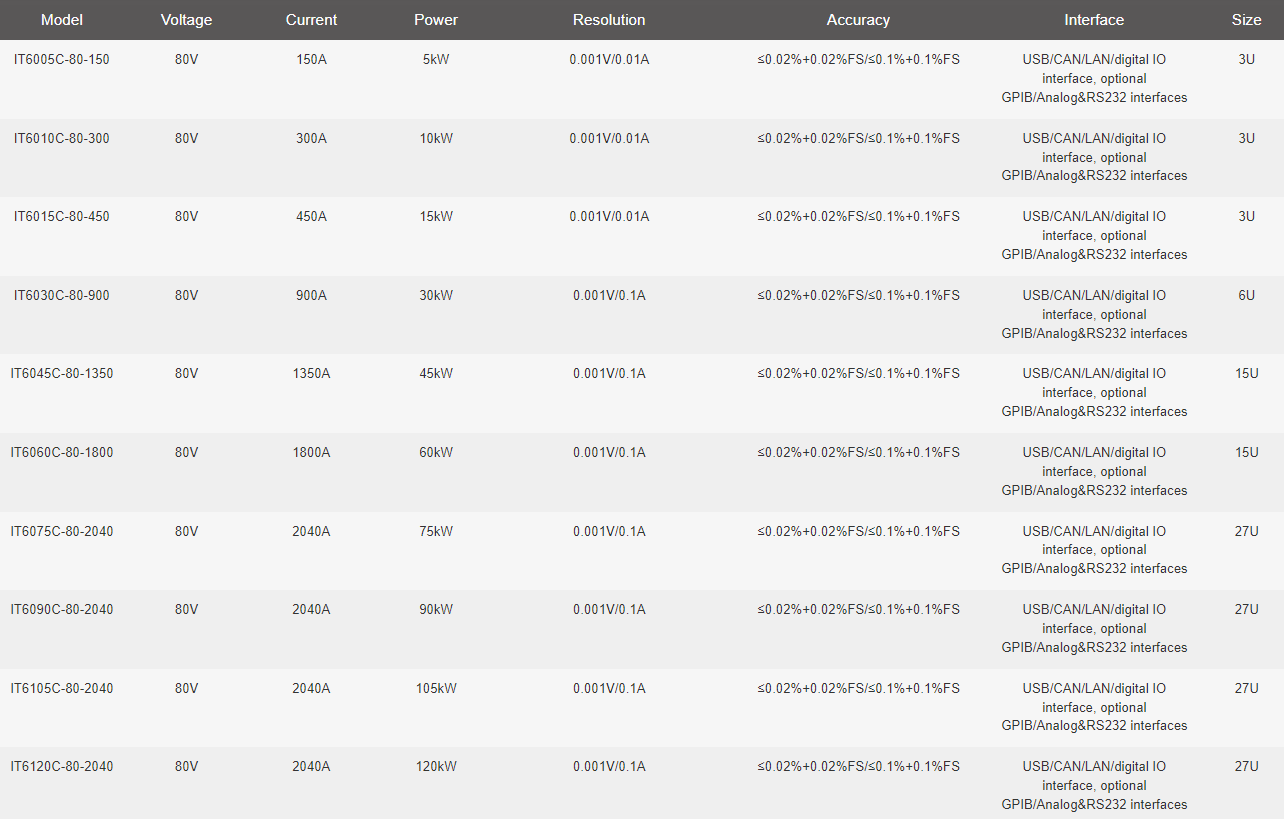Image resolution: width=1284 pixels, height=819 pixels.
Task: Click the Current column header
Action: click(x=311, y=20)
